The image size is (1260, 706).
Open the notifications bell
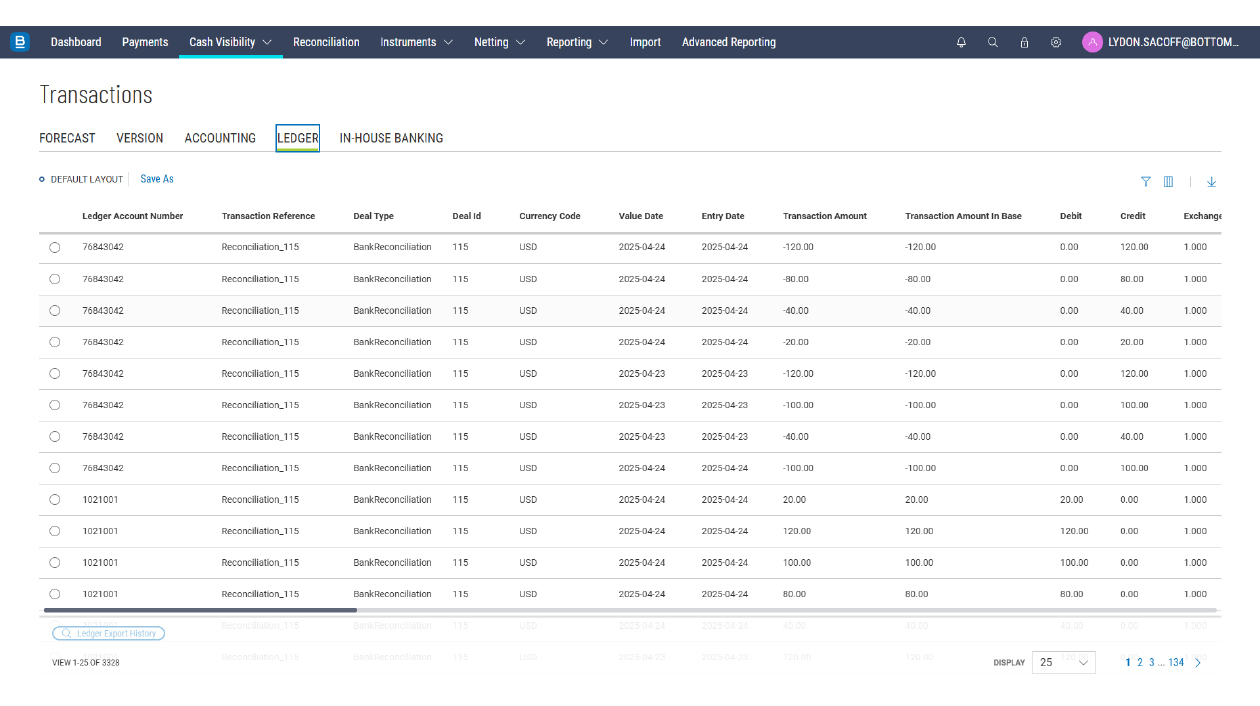(961, 43)
